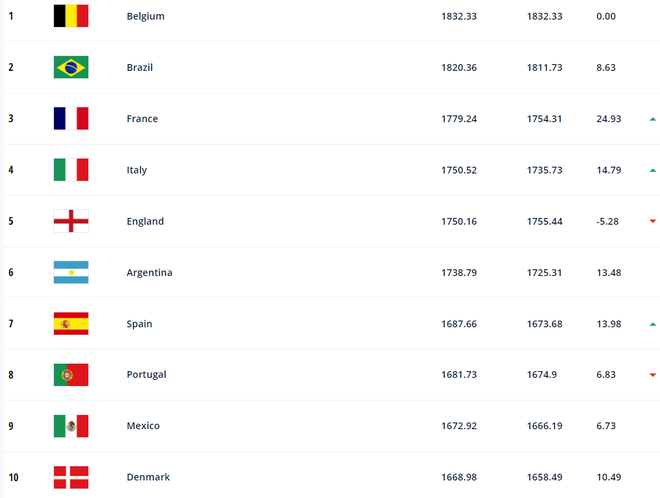The height and width of the screenshot is (498, 660).
Task: Click the Italy flag icon
Action: coord(71,170)
